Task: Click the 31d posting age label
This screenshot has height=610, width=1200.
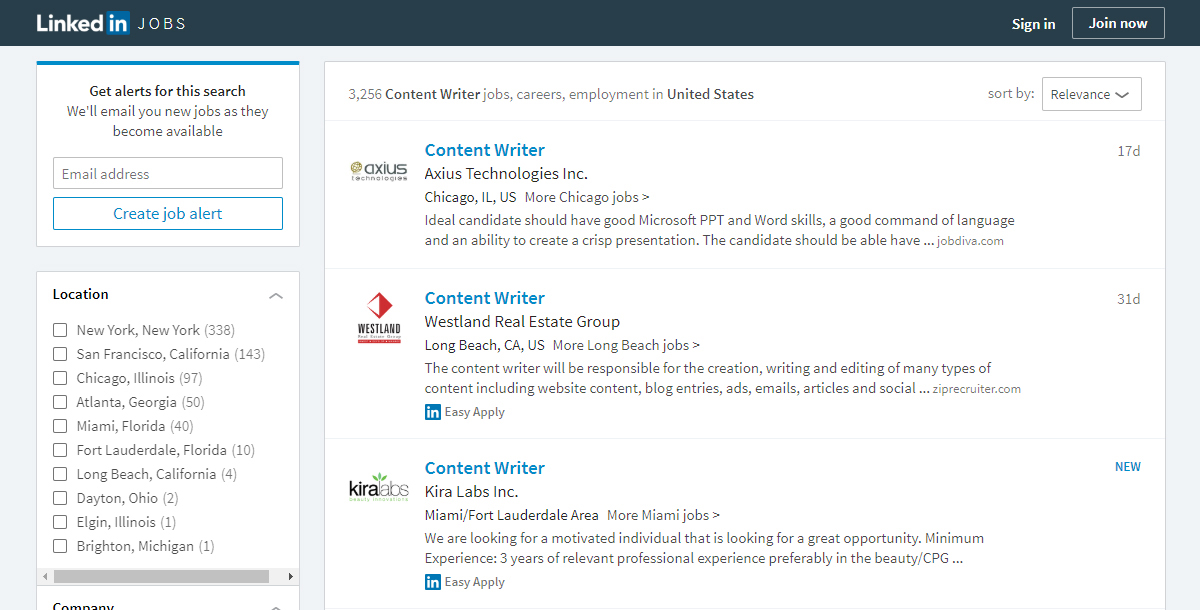Action: [x=1129, y=299]
